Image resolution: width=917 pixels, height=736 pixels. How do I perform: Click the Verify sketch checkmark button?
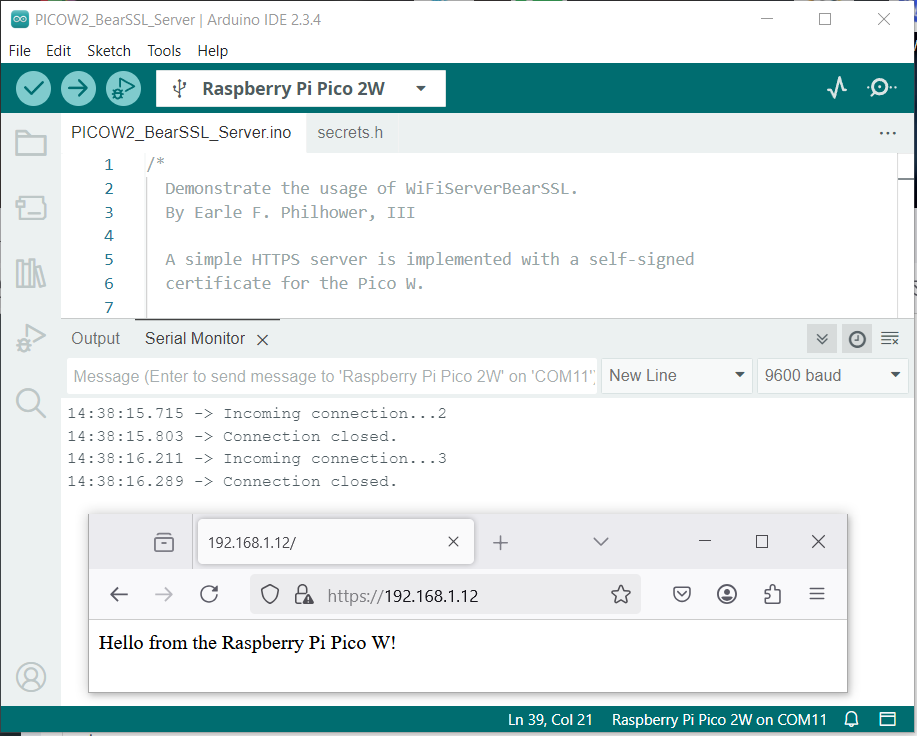tap(33, 88)
